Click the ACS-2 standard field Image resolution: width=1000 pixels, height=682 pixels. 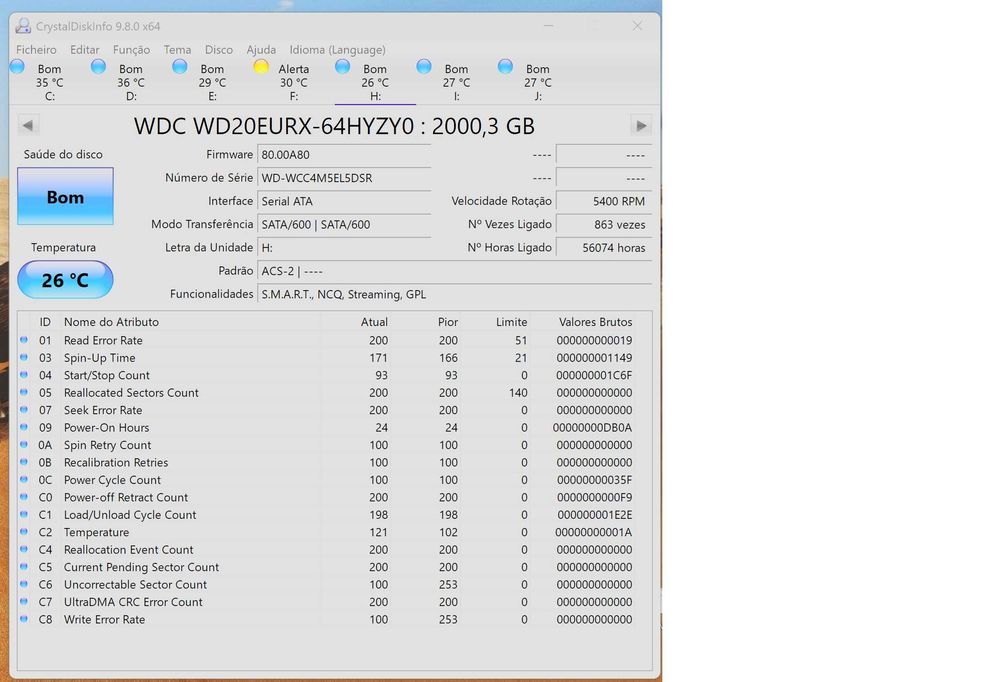pos(455,271)
